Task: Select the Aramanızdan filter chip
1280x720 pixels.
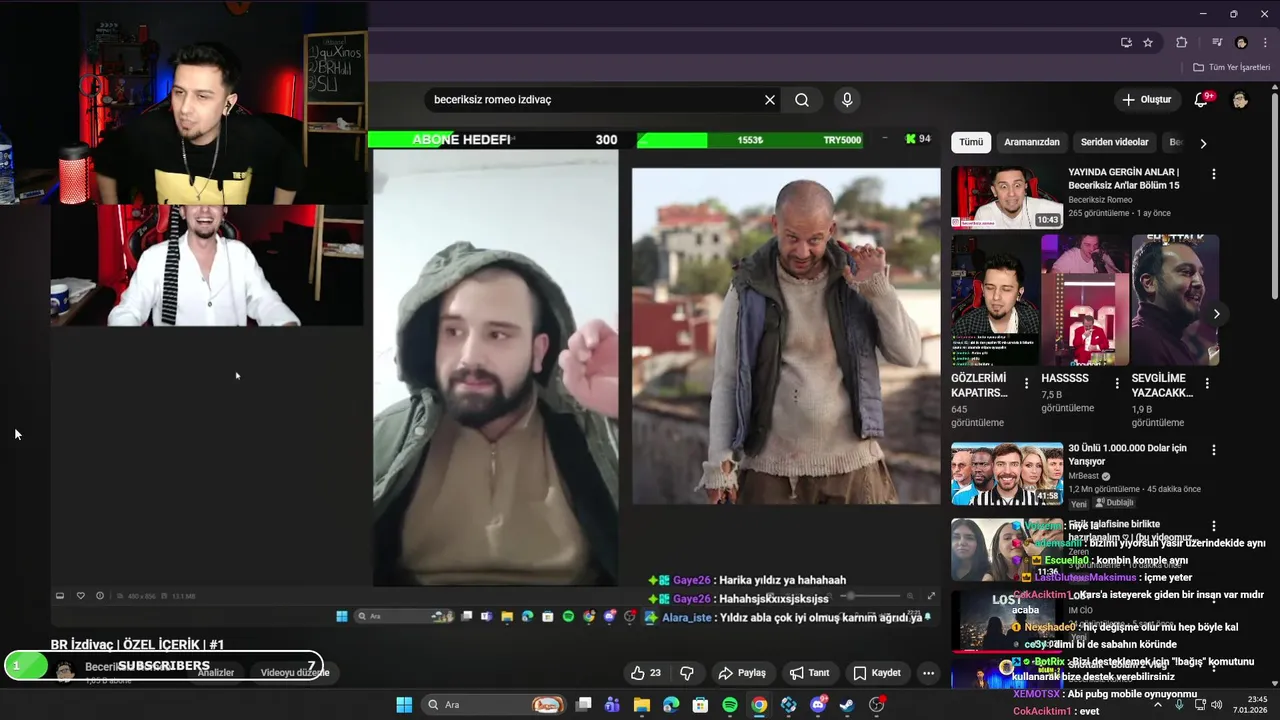Action: pyautogui.click(x=1031, y=142)
